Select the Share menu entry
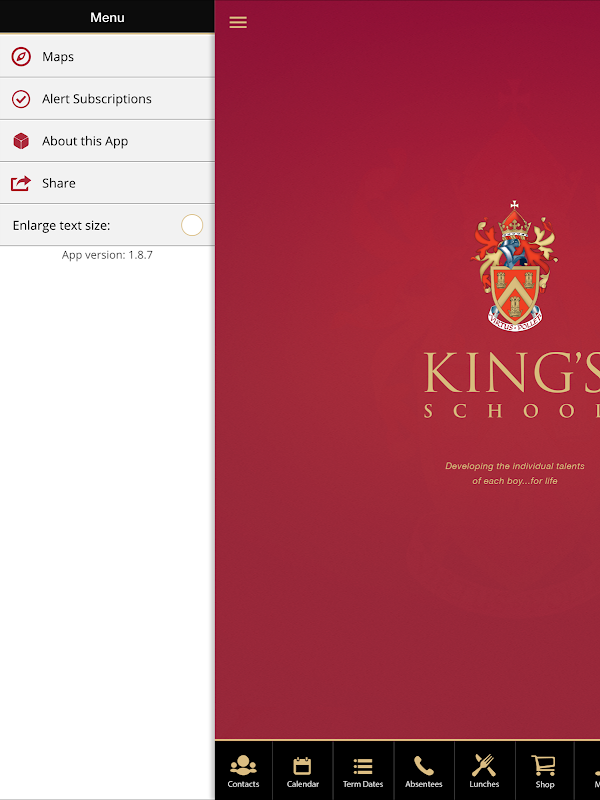 (x=107, y=183)
